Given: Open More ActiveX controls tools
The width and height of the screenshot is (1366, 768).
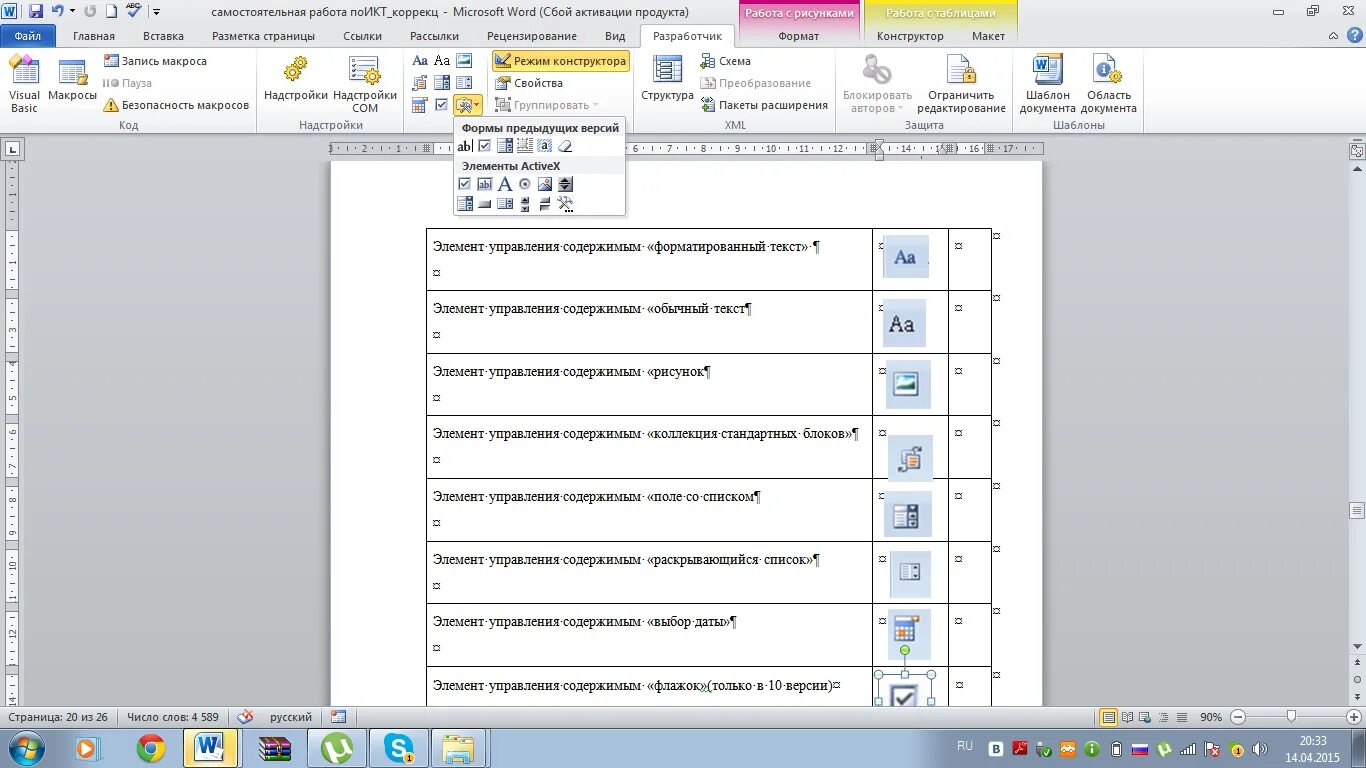Looking at the screenshot, I should click(x=565, y=204).
